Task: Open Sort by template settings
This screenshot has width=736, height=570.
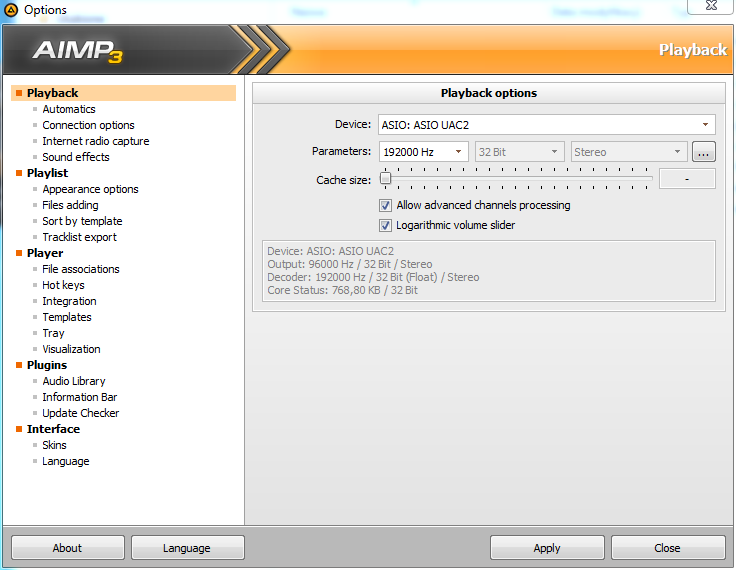Action: coord(82,221)
